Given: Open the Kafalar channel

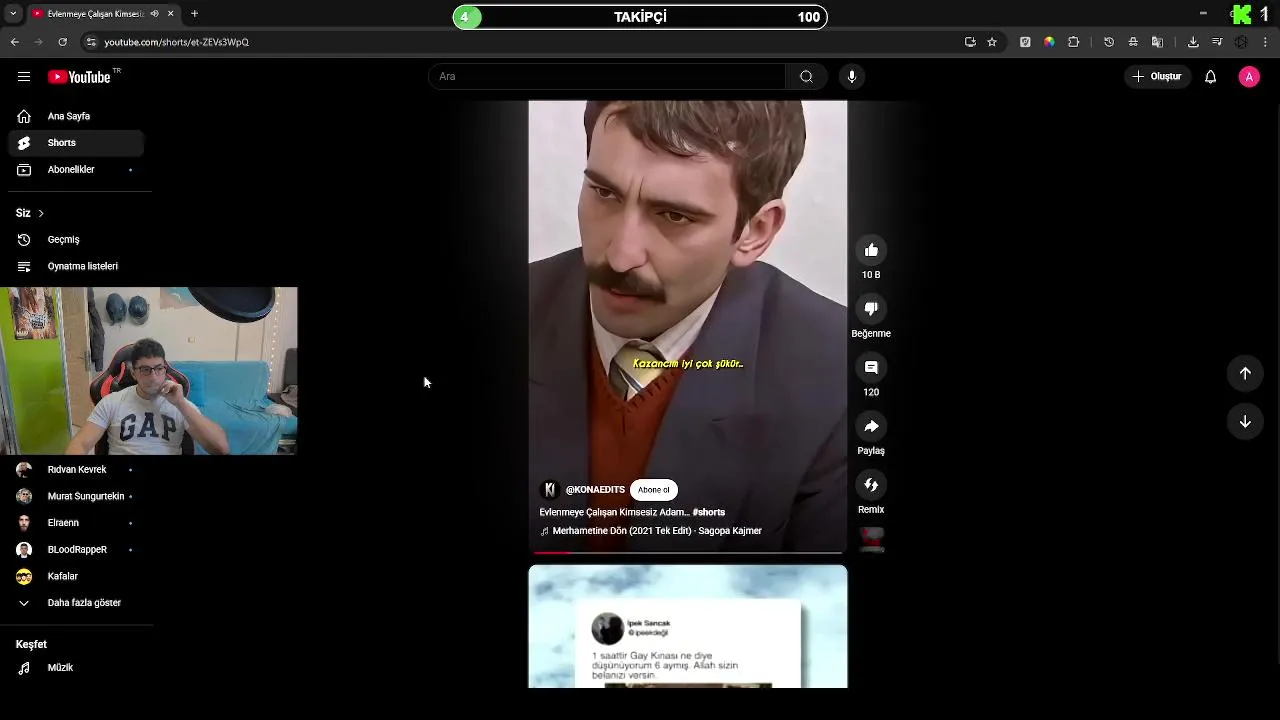Looking at the screenshot, I should pyautogui.click(x=76, y=576).
